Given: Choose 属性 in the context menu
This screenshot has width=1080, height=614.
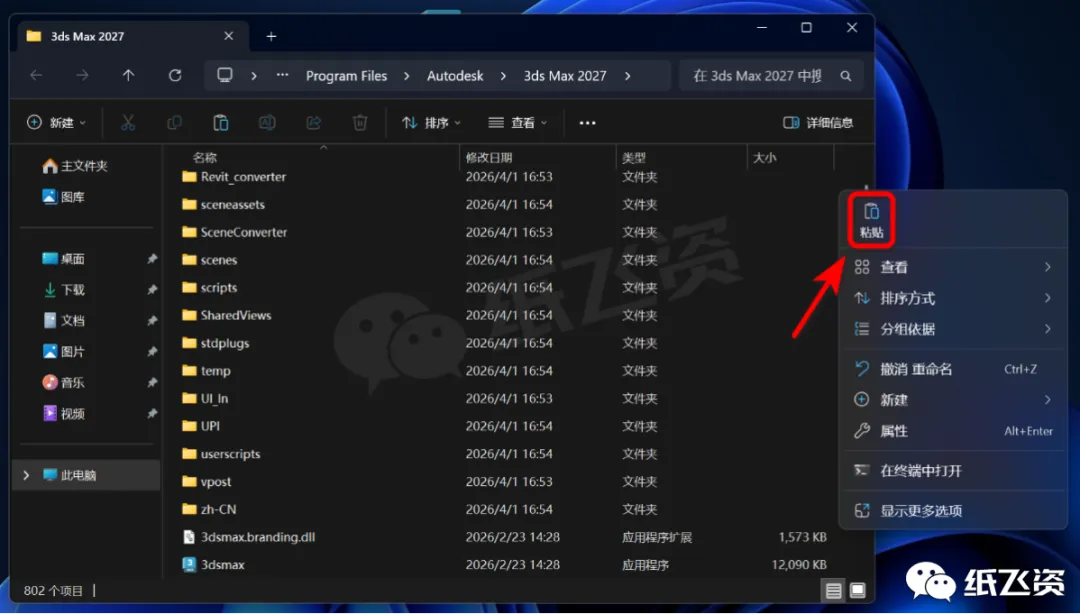Looking at the screenshot, I should [953, 431].
